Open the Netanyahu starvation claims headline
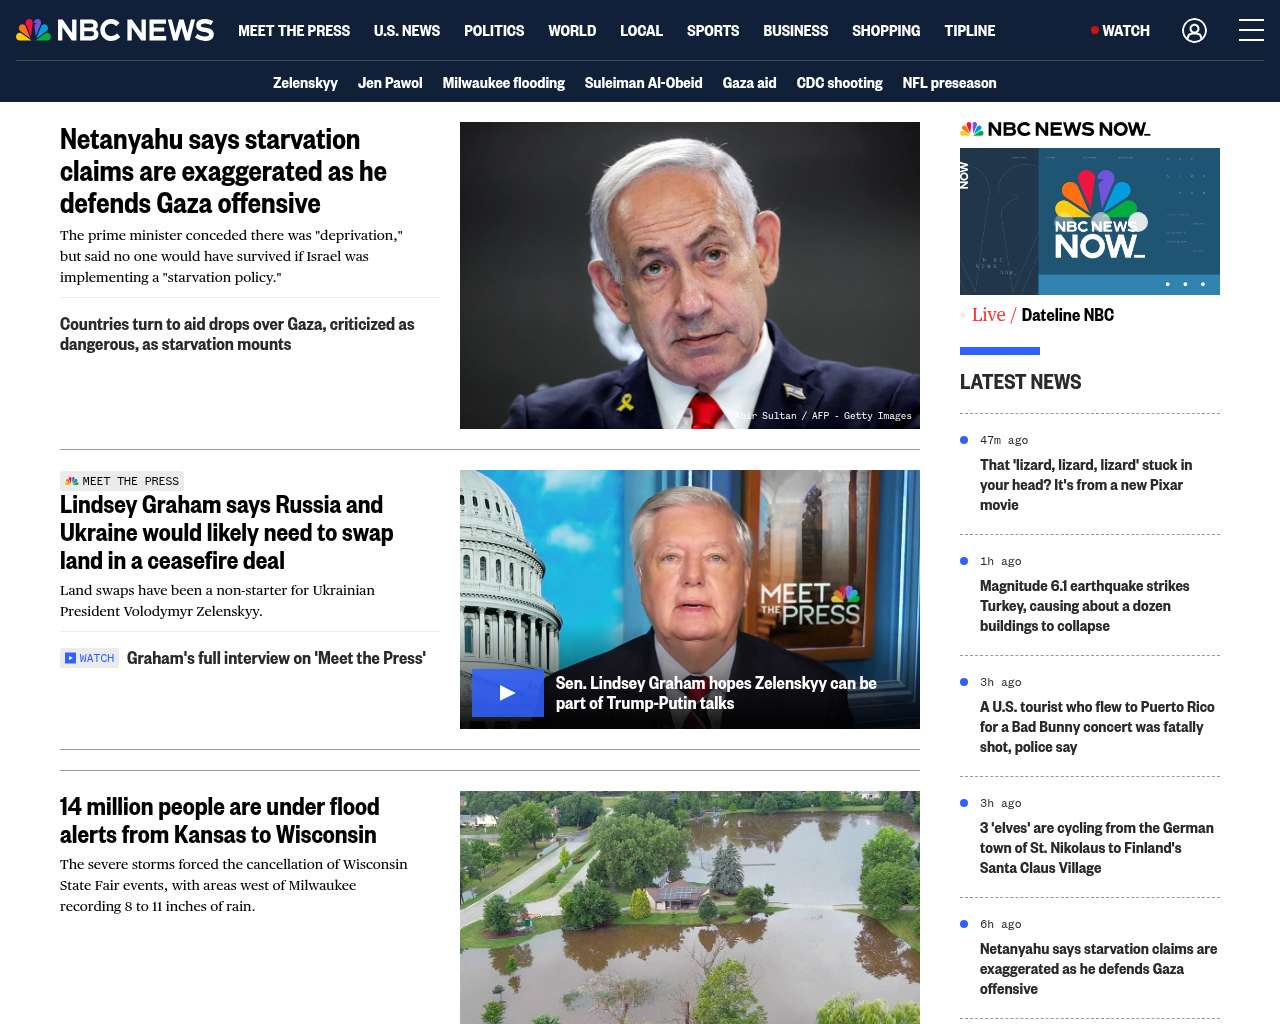Viewport: 1280px width, 1024px height. (x=223, y=172)
